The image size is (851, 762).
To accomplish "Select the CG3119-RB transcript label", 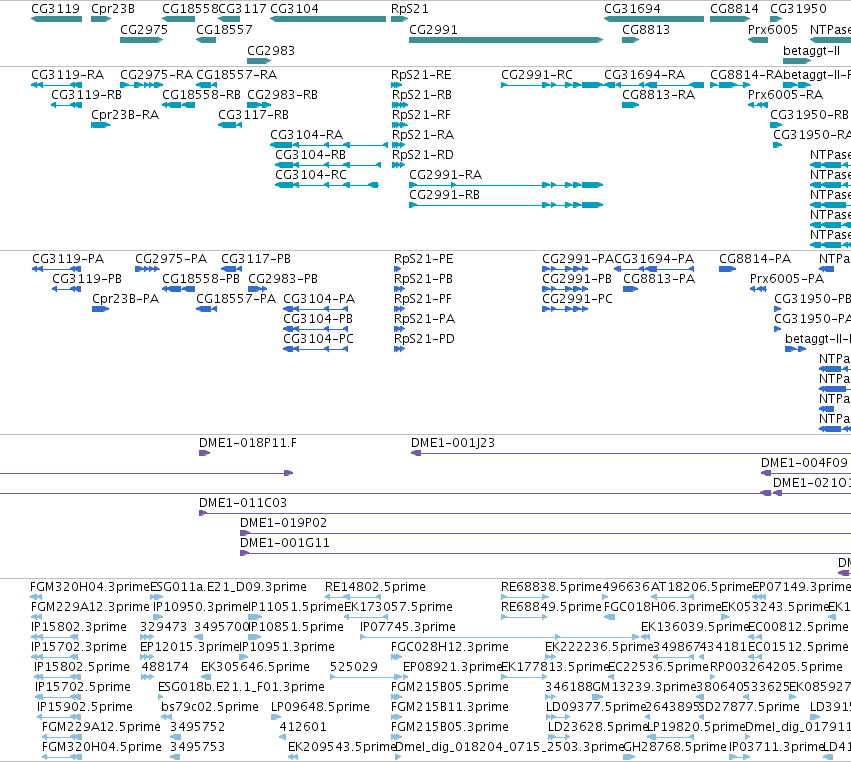I will tap(86, 94).
